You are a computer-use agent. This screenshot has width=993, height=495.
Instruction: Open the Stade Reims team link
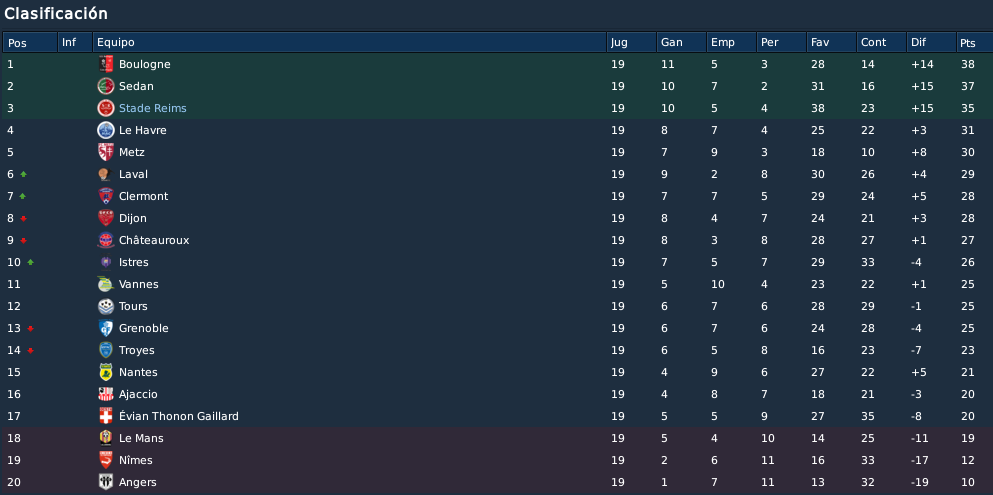click(x=153, y=108)
